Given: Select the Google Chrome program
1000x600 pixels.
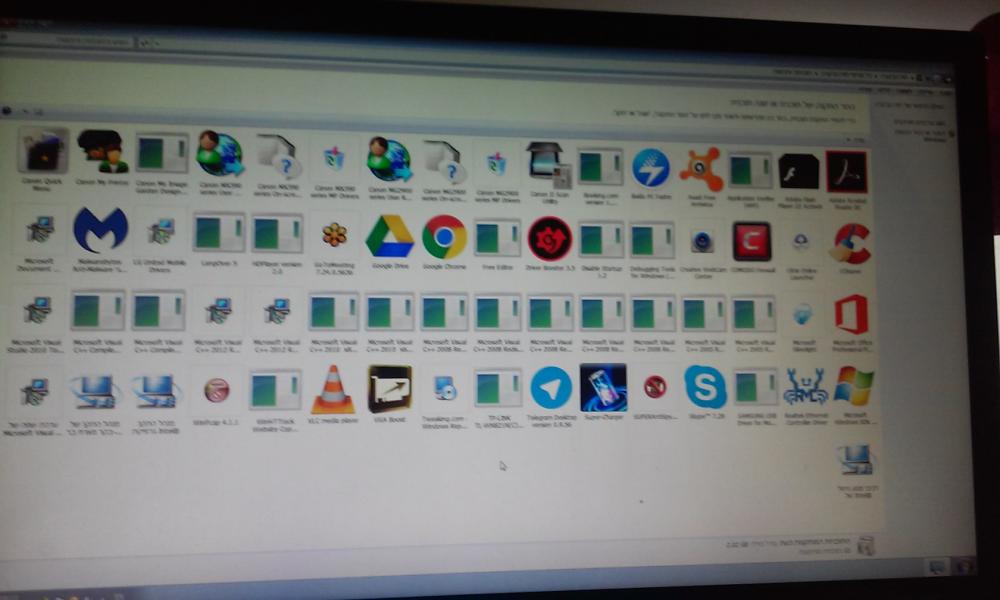Looking at the screenshot, I should tap(444, 237).
